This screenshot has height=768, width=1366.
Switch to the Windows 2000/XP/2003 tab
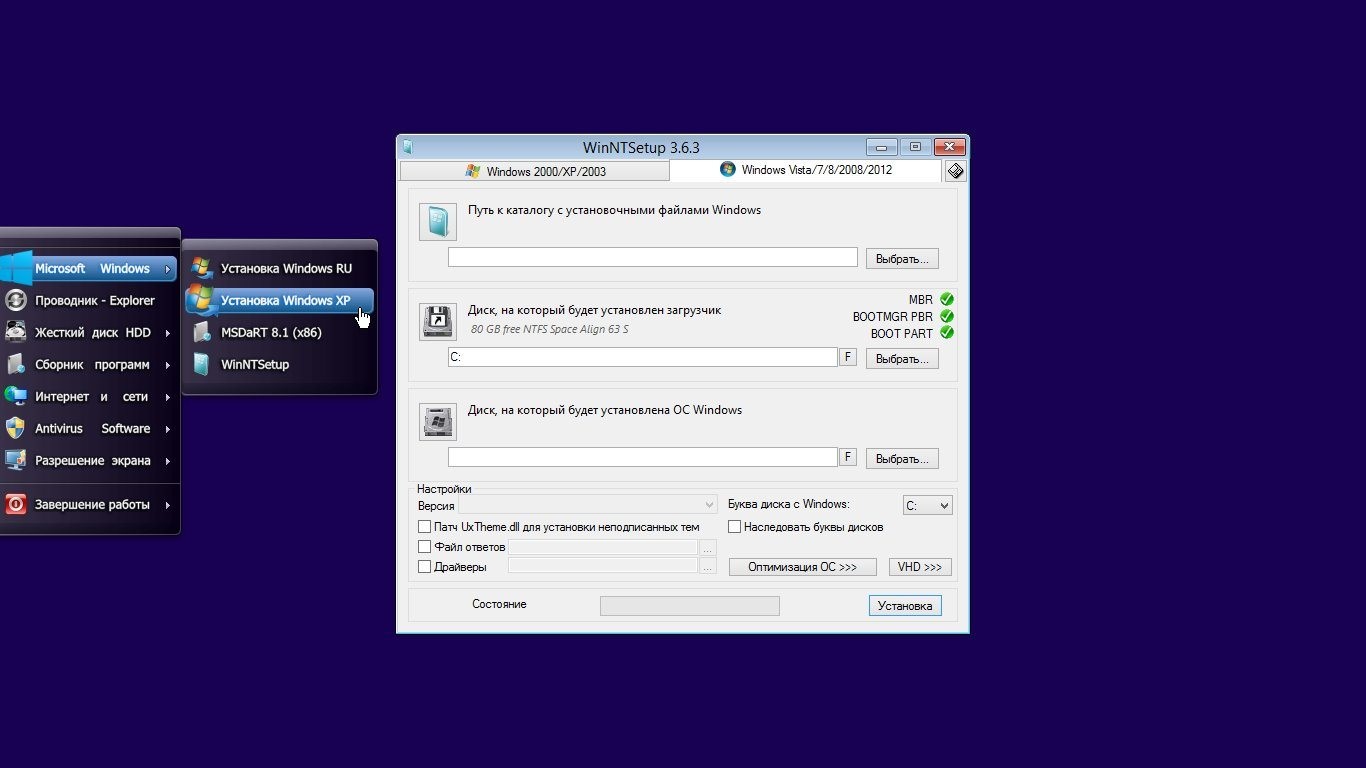(535, 171)
